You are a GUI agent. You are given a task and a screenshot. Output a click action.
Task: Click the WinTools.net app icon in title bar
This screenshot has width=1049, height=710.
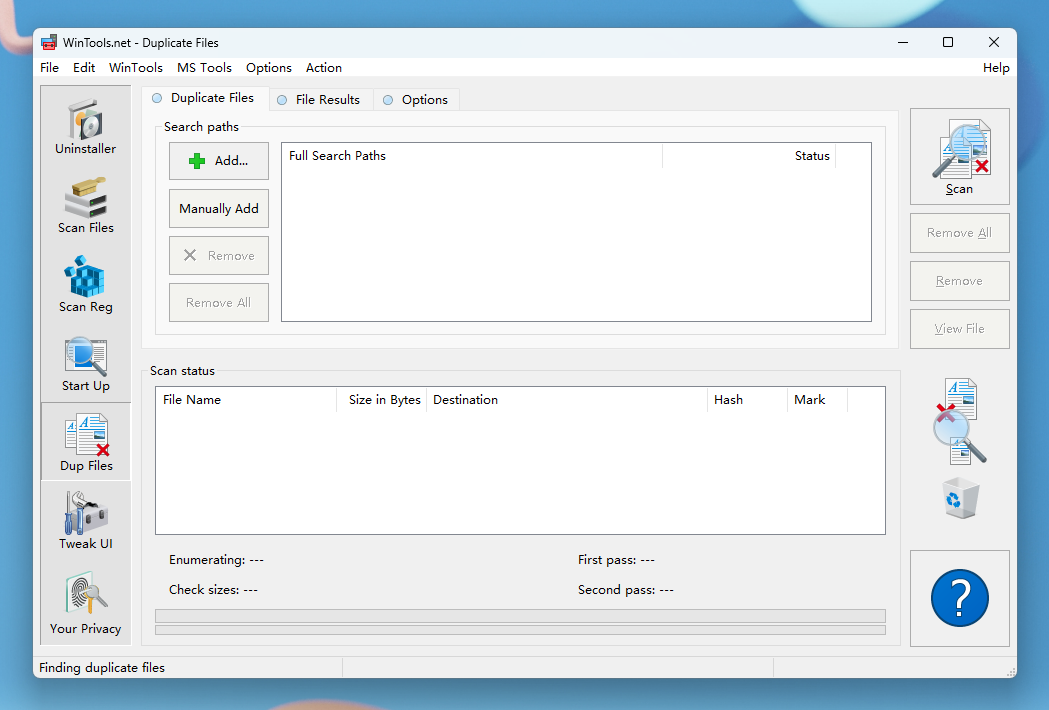[49, 43]
